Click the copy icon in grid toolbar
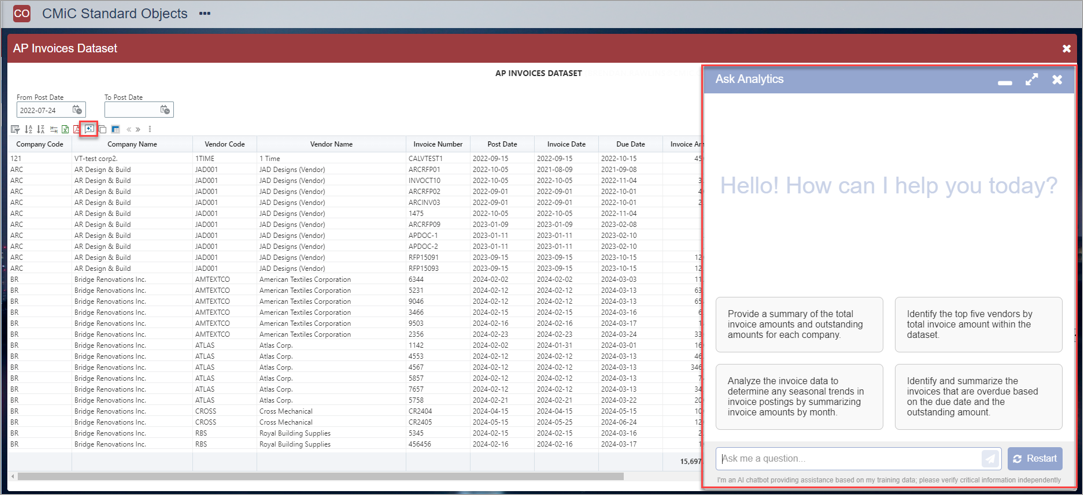1083x495 pixels. [x=102, y=129]
